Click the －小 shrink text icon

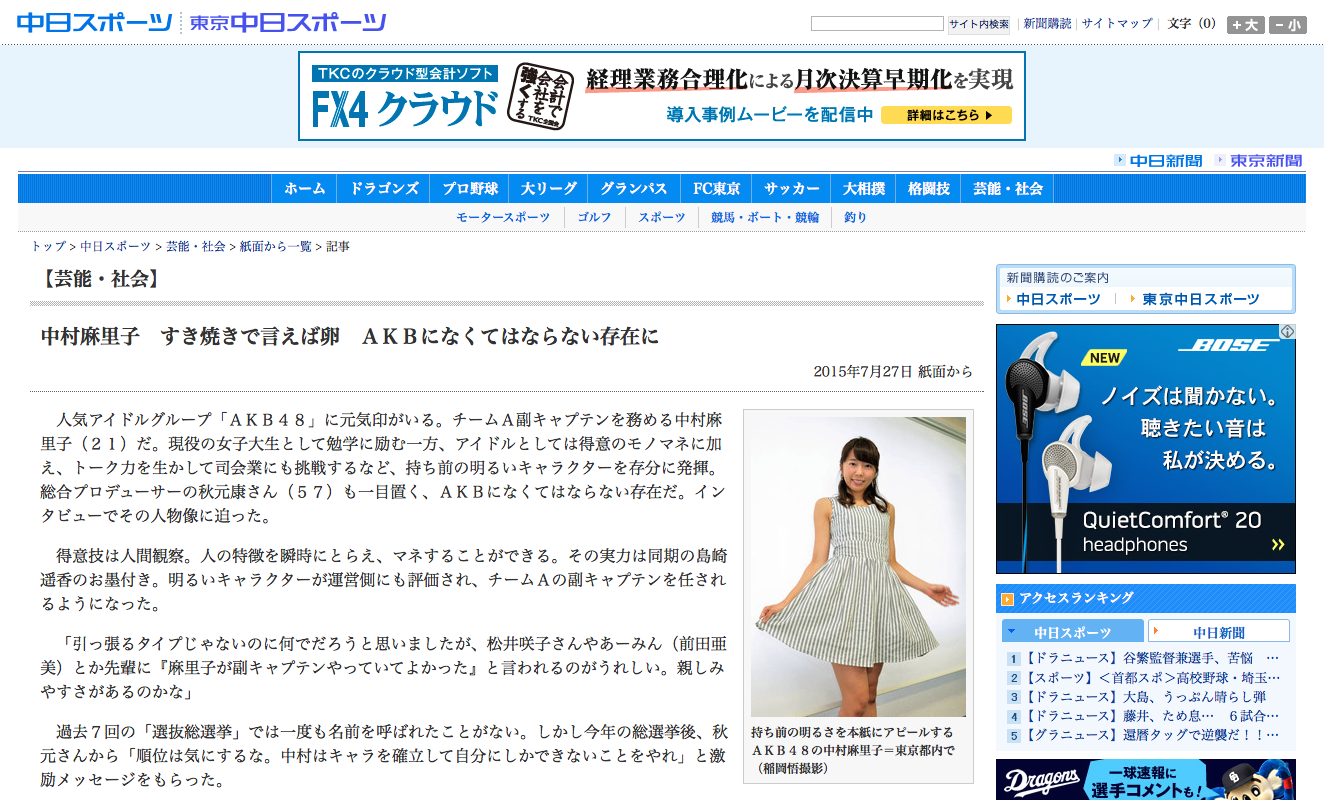[1288, 22]
